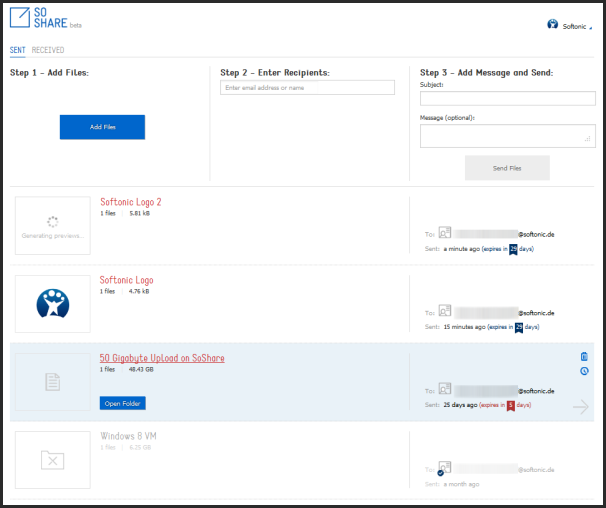This screenshot has height=508, width=606.
Task: Click the Send Files button
Action: click(507, 168)
